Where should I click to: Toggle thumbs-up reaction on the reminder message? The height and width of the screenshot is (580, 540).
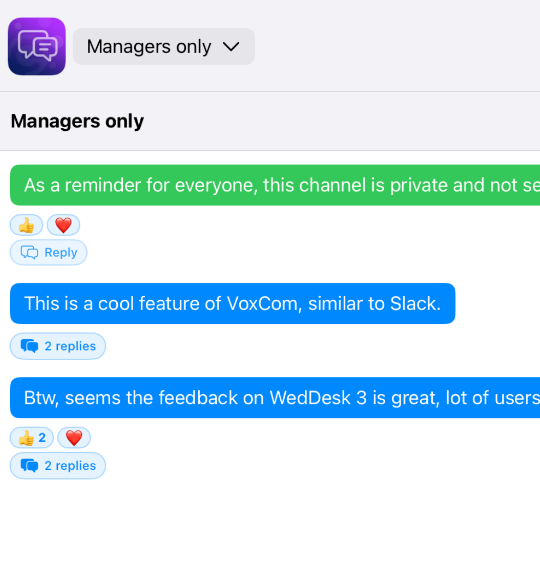coord(26,225)
